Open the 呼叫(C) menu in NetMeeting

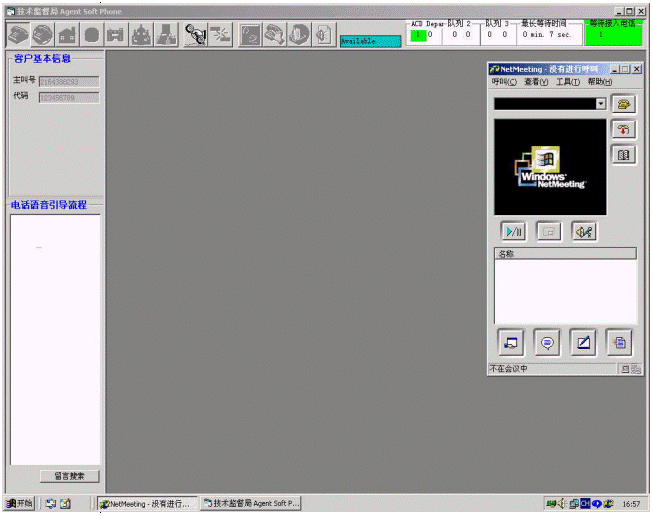504,82
